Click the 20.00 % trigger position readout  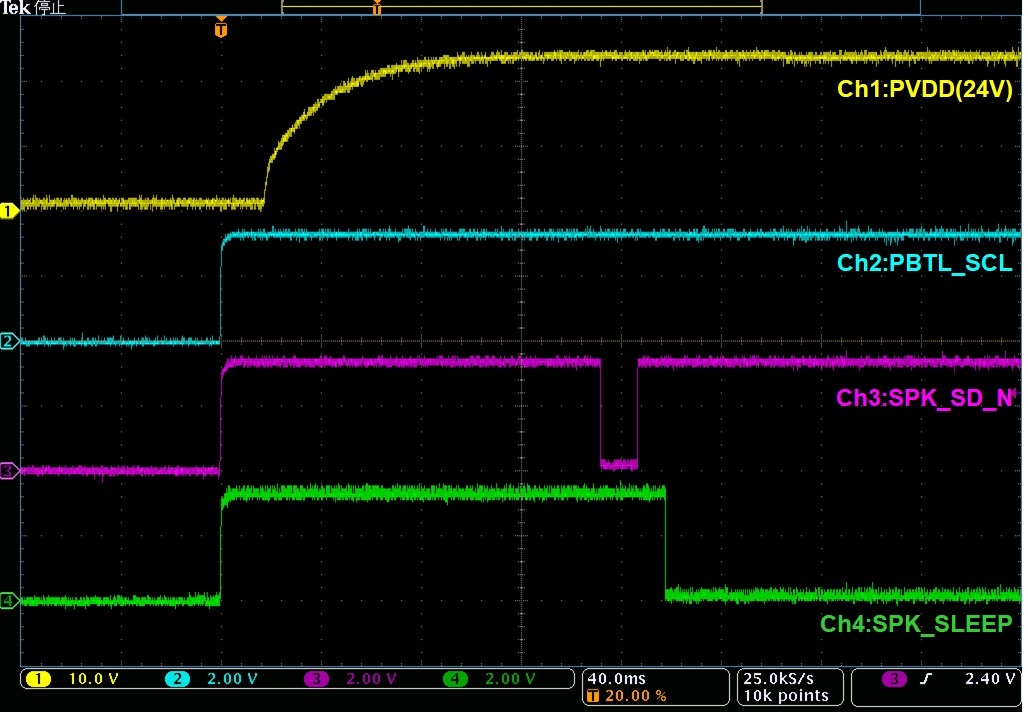click(635, 696)
